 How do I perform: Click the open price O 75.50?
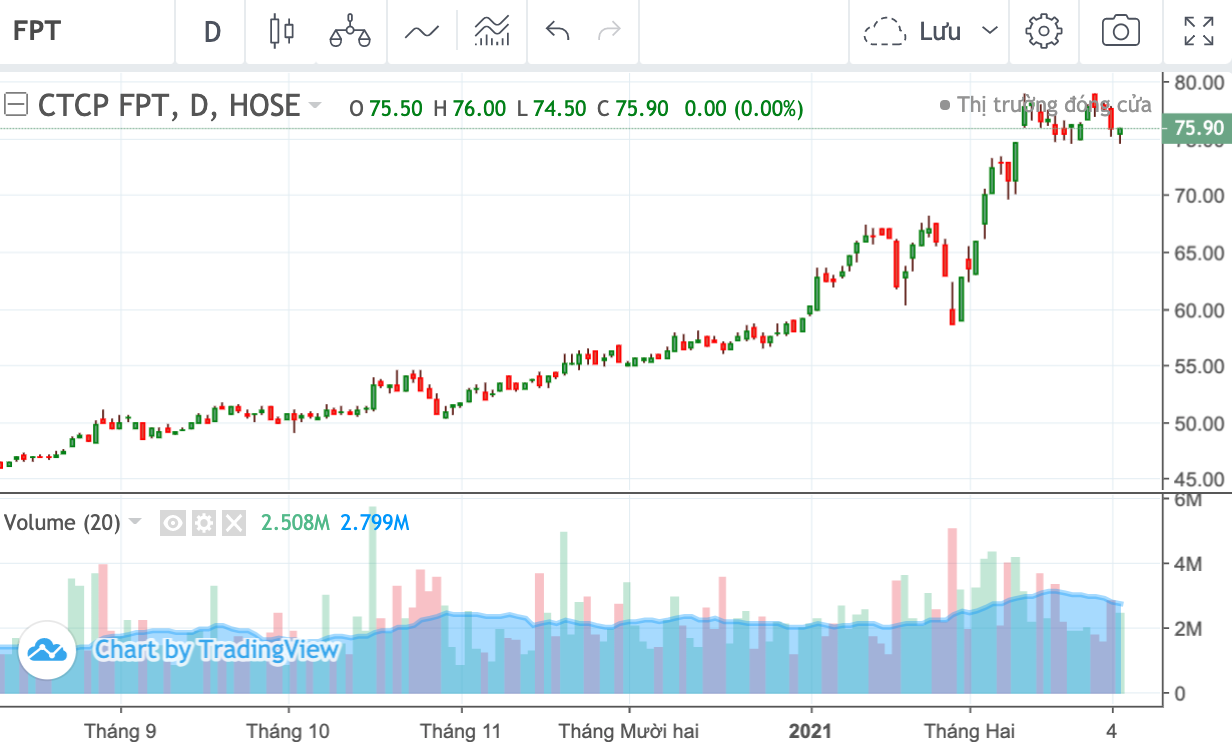(386, 108)
